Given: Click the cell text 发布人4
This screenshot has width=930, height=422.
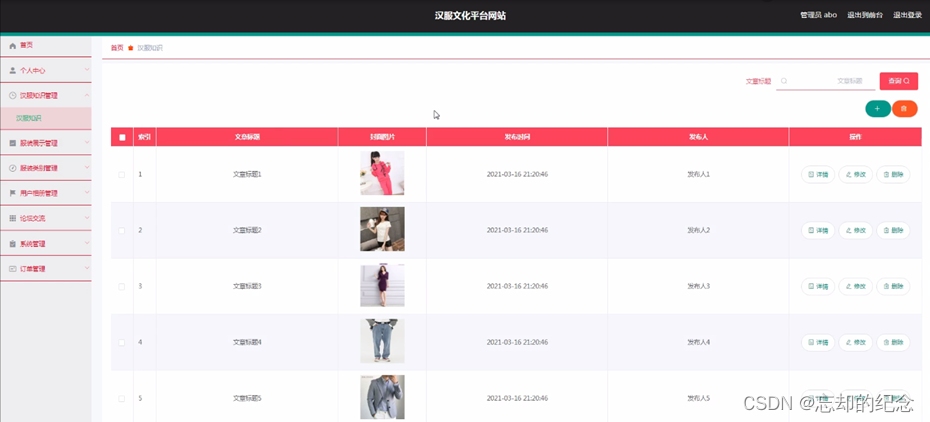Looking at the screenshot, I should (x=699, y=343).
